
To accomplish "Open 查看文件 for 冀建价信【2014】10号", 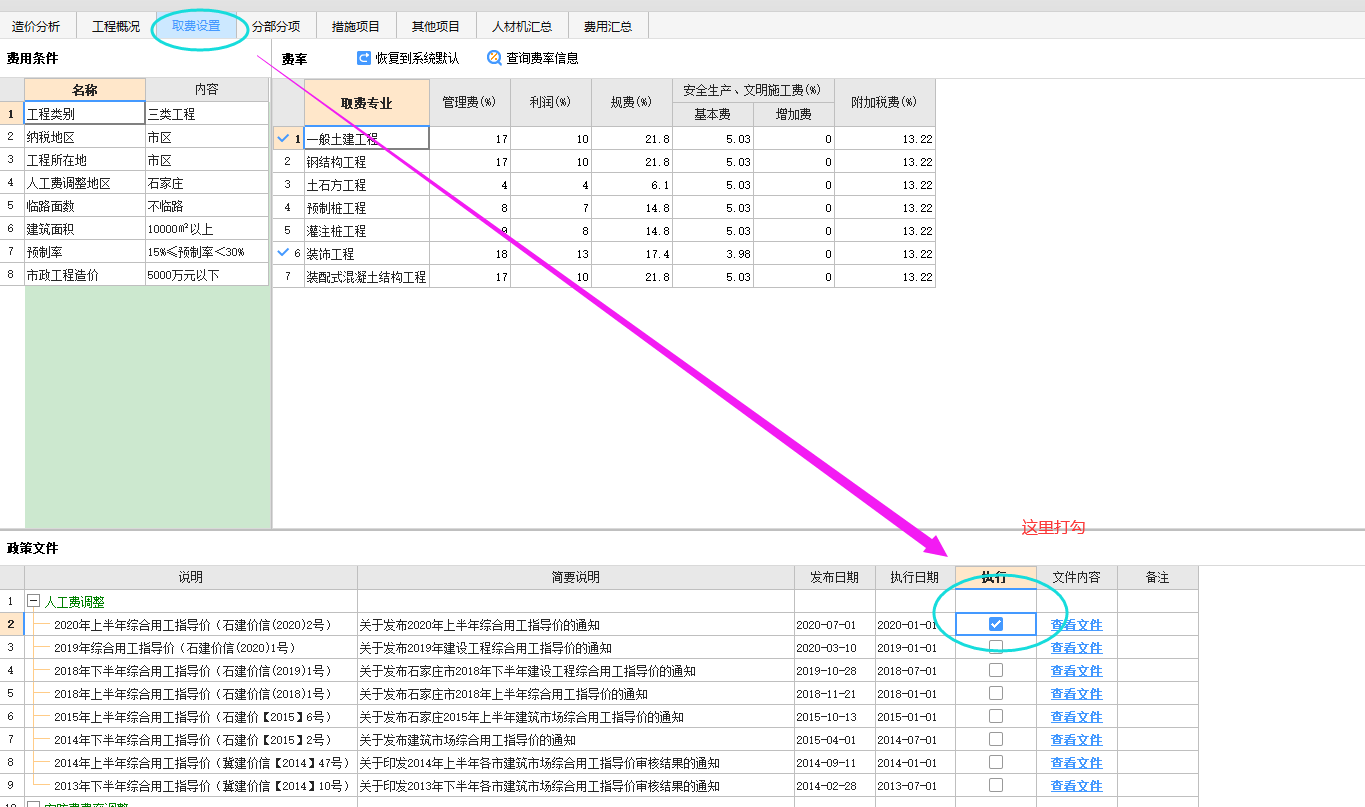I will tap(1076, 786).
